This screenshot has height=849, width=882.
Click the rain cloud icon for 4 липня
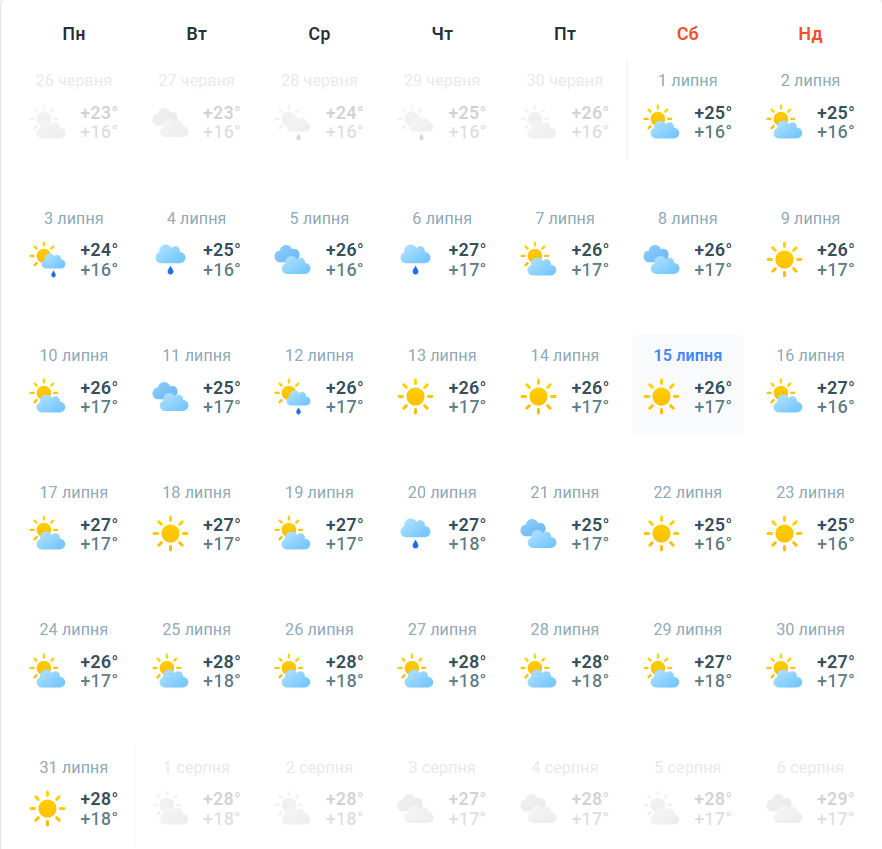pyautogui.click(x=170, y=260)
